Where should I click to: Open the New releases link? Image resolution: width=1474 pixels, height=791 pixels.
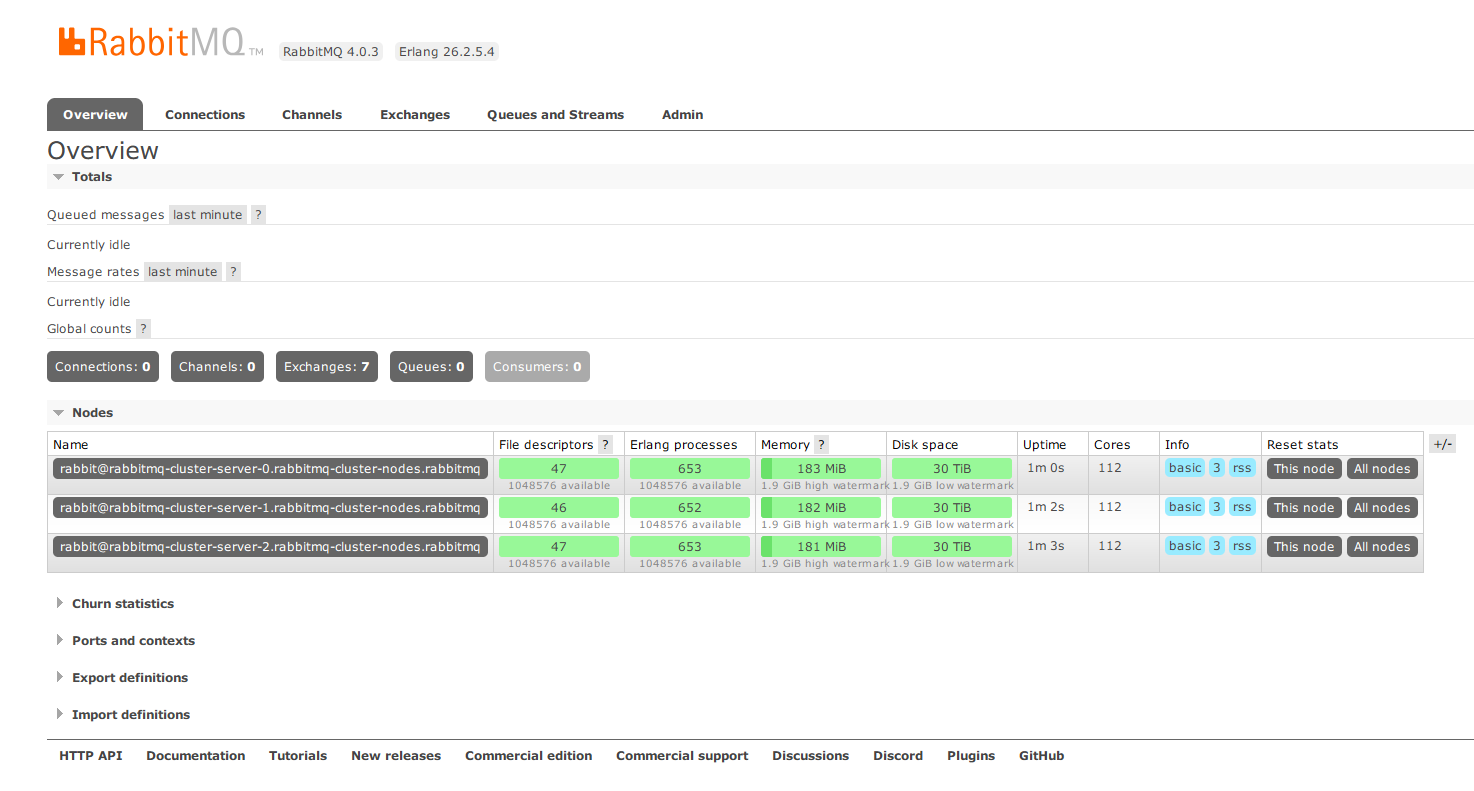pos(396,756)
